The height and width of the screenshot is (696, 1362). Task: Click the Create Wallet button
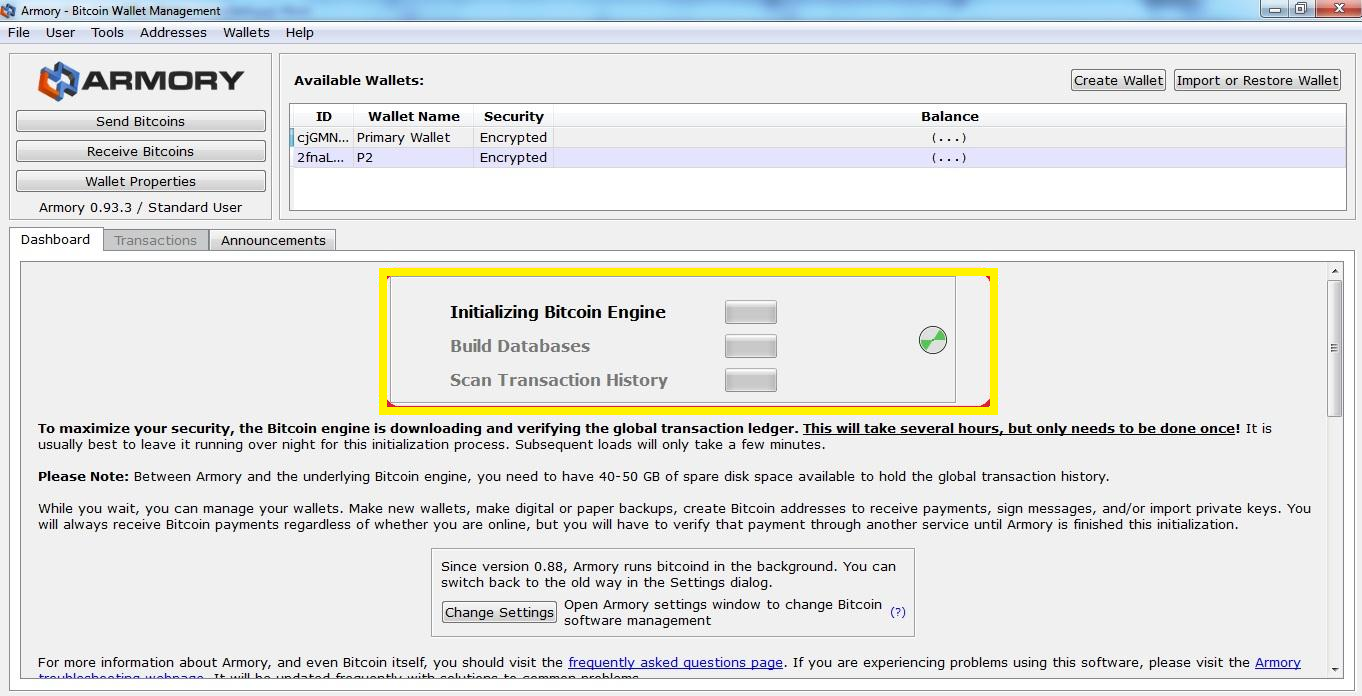tap(1118, 80)
